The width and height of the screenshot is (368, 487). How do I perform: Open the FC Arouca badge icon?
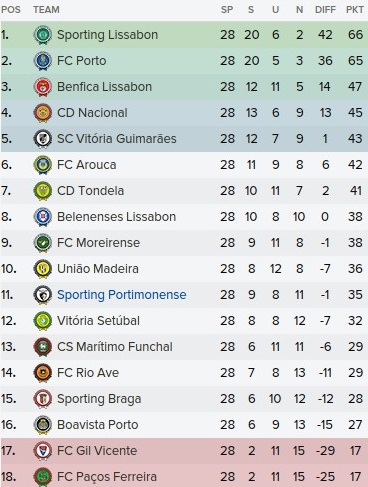(43, 165)
